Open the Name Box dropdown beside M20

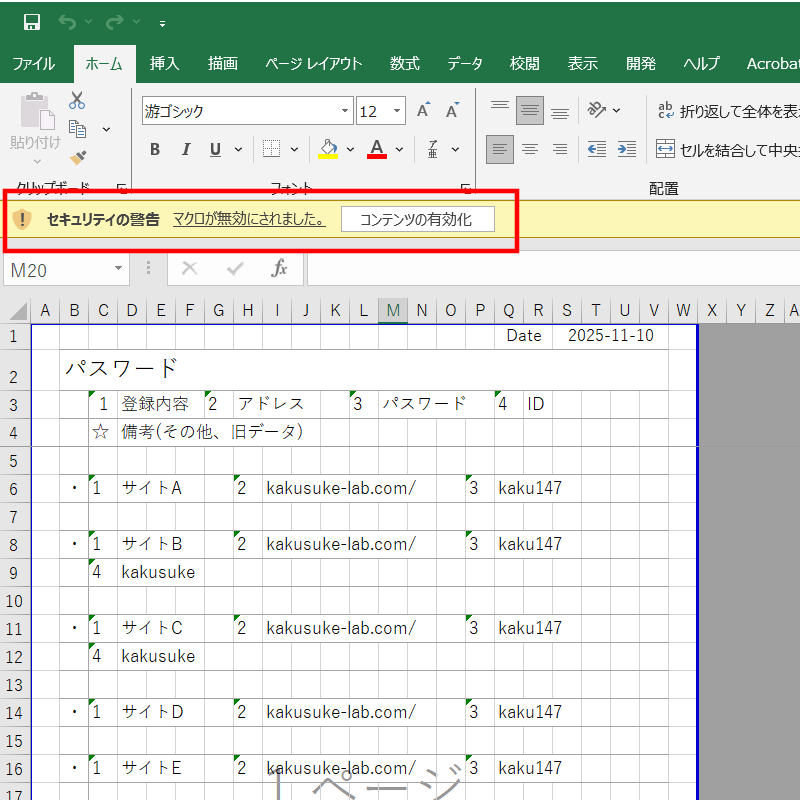point(119,269)
